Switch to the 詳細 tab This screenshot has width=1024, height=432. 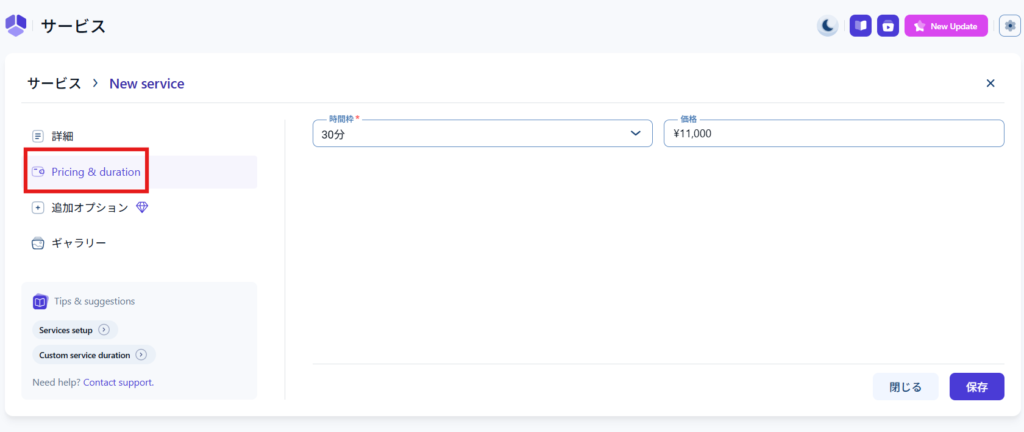pyautogui.click(x=62, y=136)
